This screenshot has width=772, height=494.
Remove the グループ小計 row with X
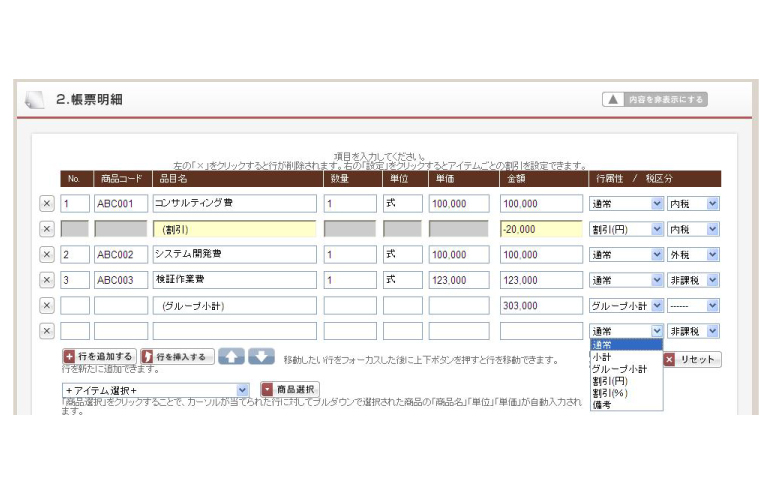(47, 306)
